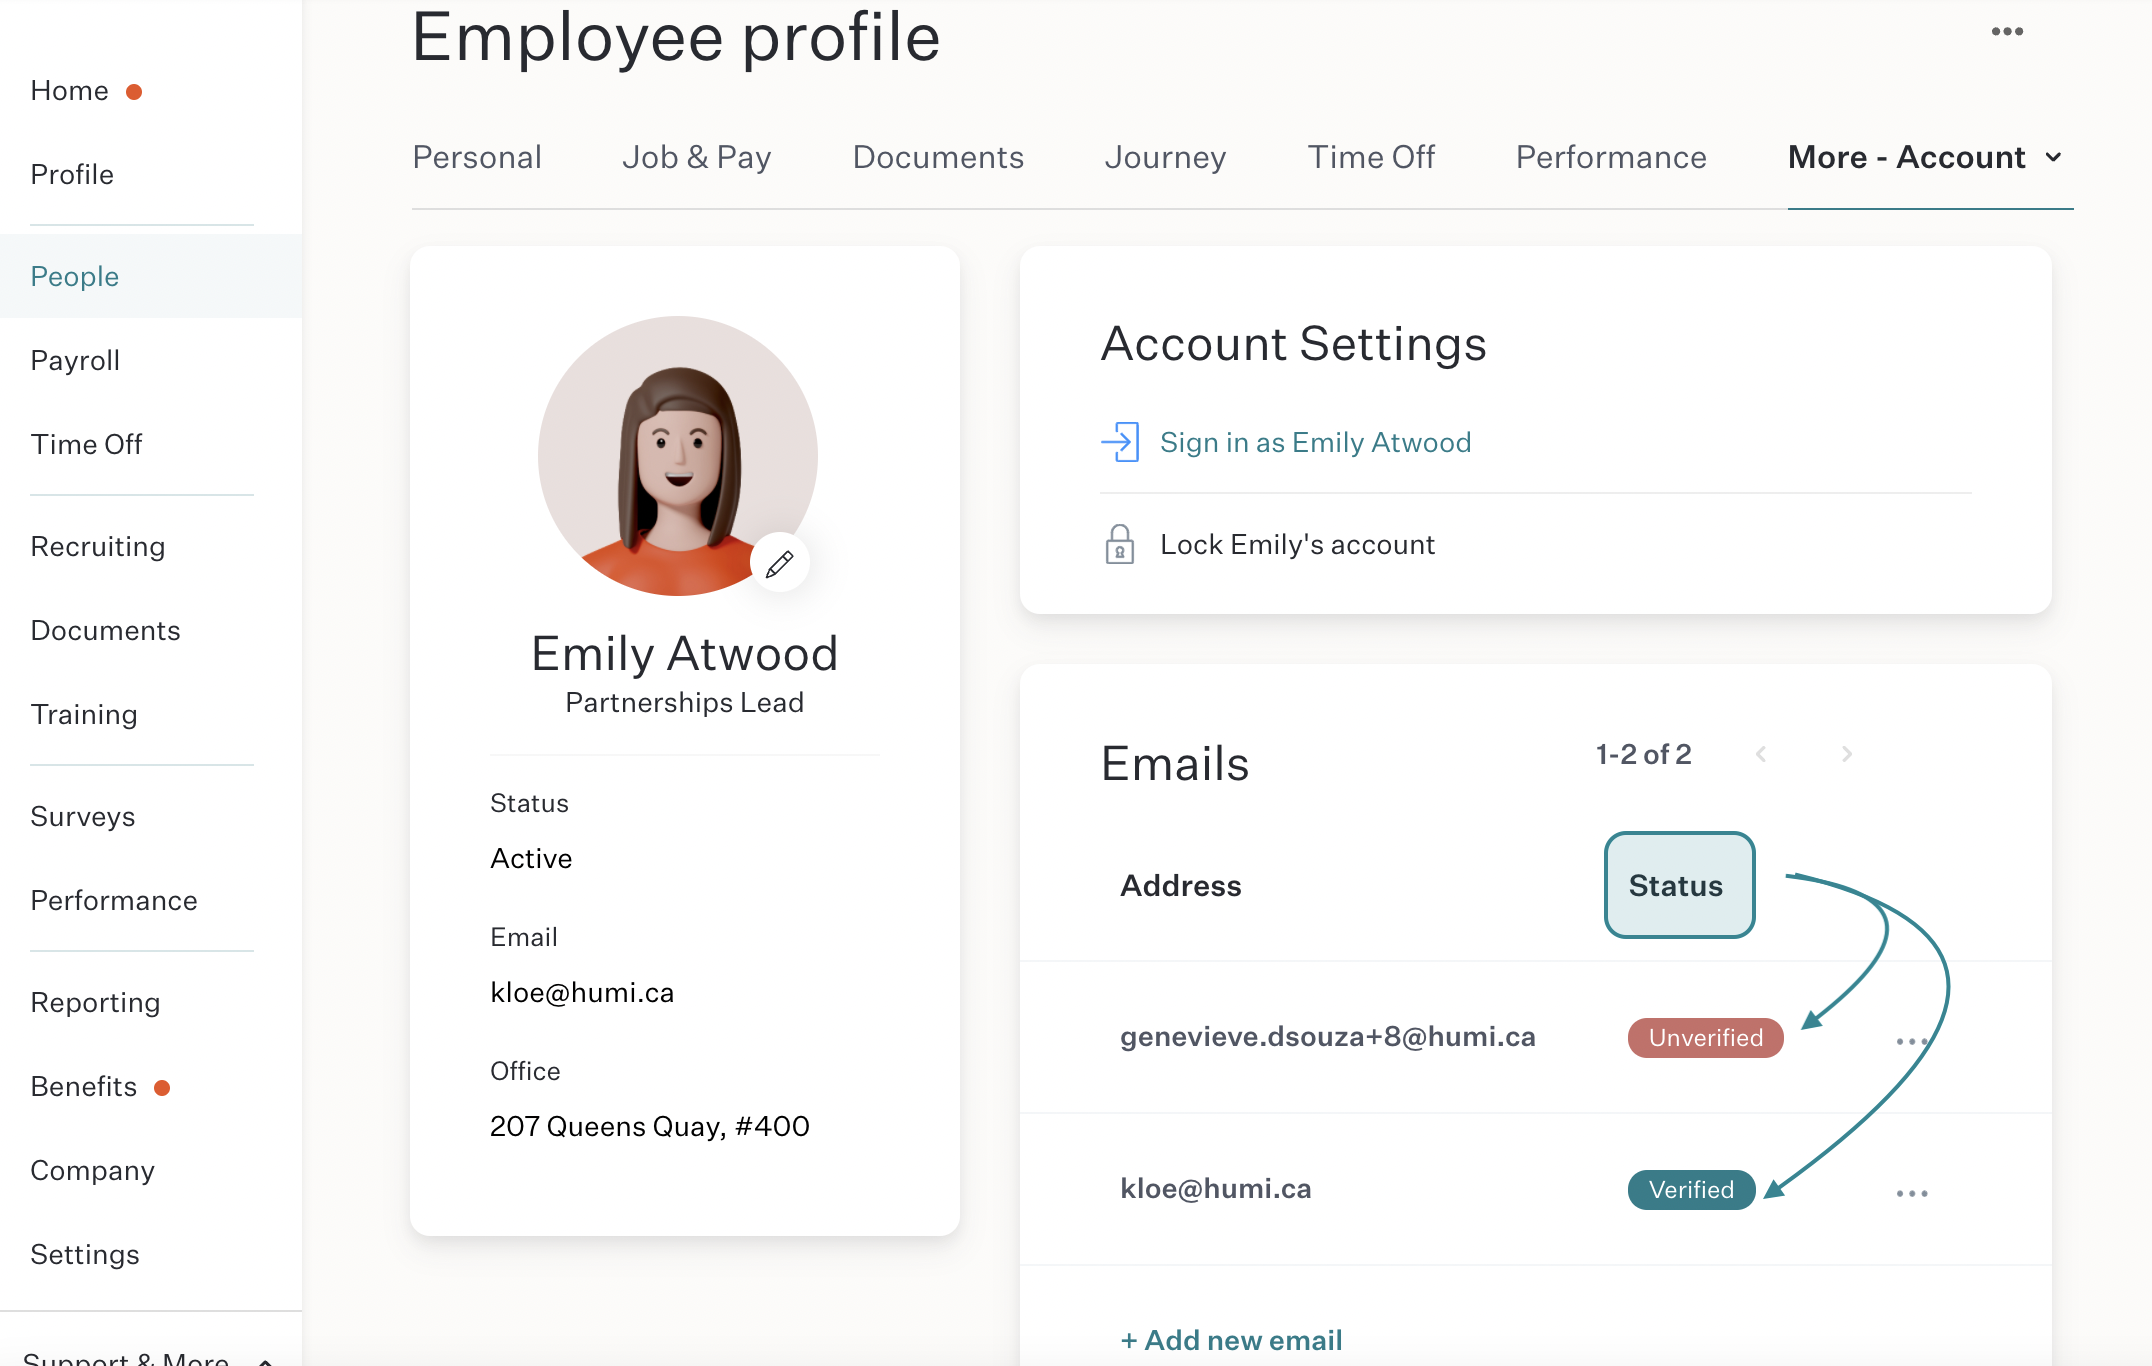Open Recruiting in sidebar

(x=98, y=547)
